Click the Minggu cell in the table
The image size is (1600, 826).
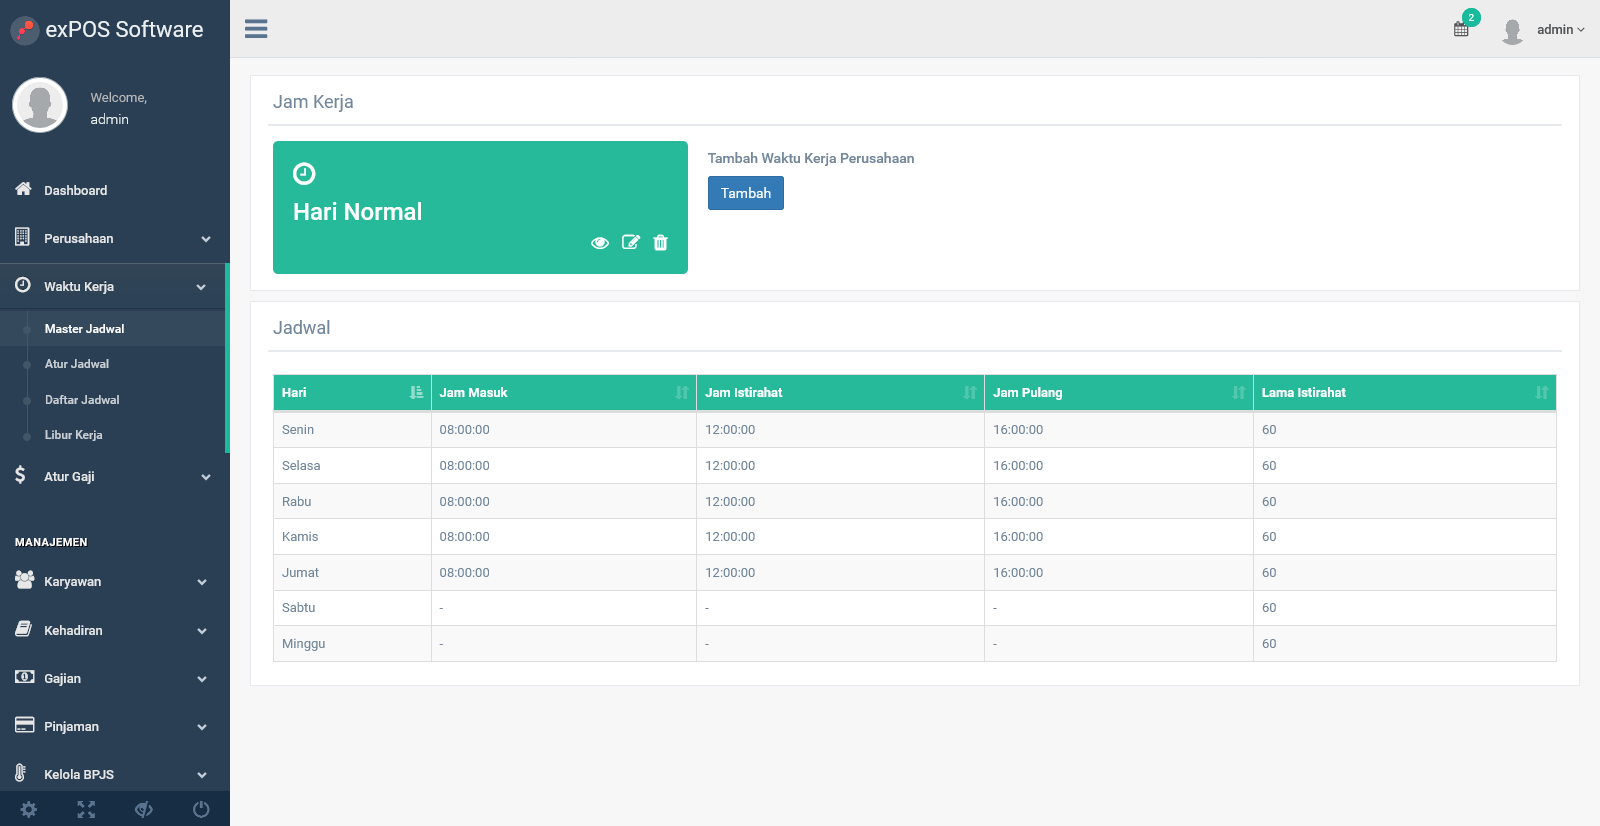point(352,644)
